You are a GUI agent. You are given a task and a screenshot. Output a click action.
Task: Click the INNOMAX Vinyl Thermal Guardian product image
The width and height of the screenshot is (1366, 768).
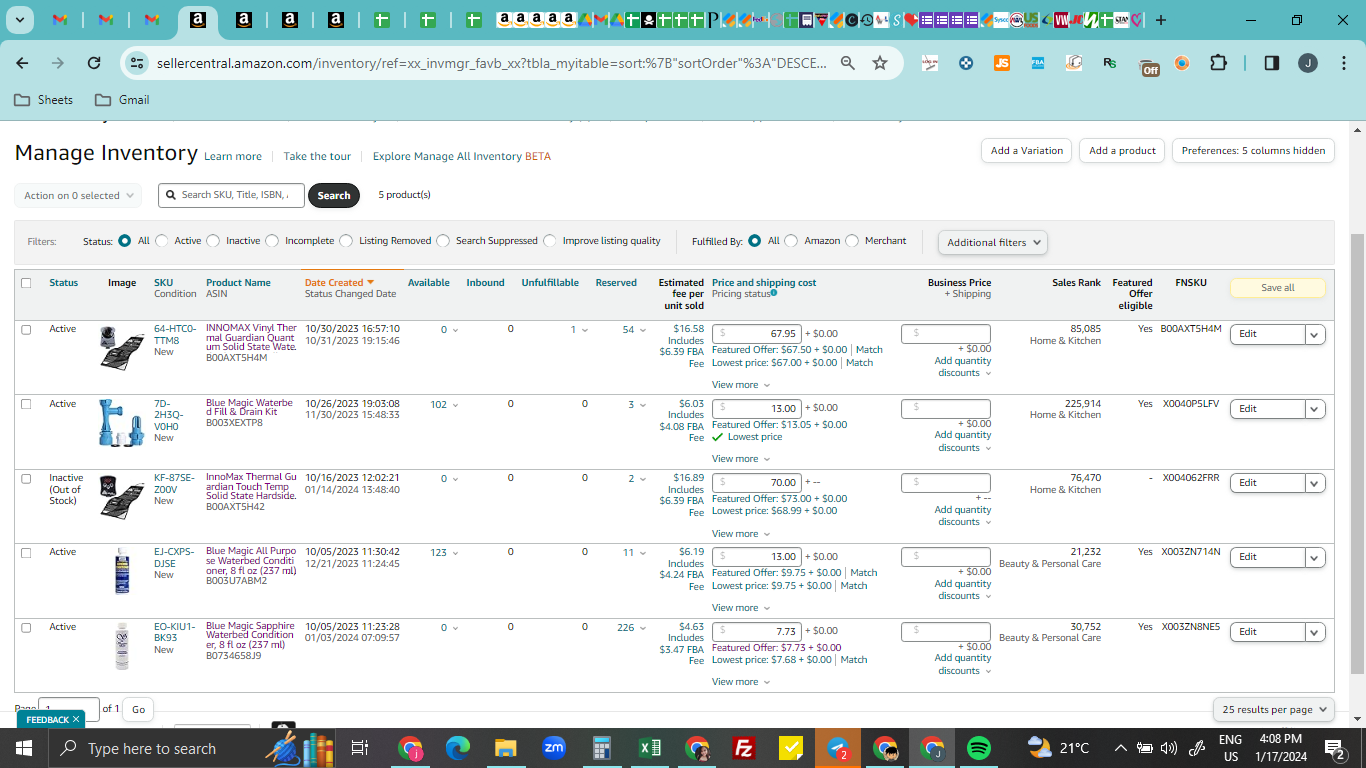[122, 349]
